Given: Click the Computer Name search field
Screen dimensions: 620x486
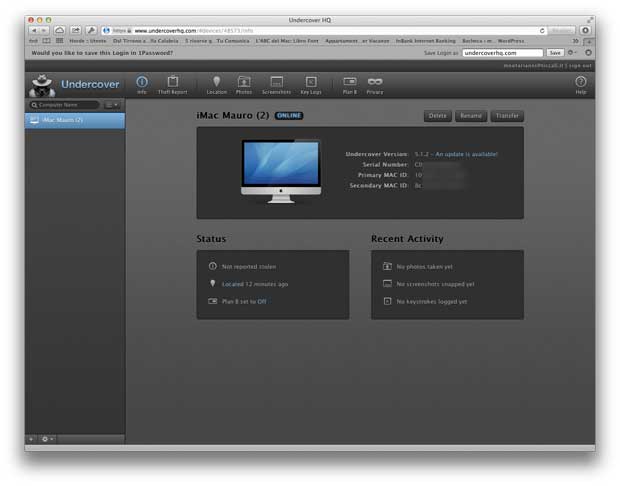Looking at the screenshot, I should 64,105.
